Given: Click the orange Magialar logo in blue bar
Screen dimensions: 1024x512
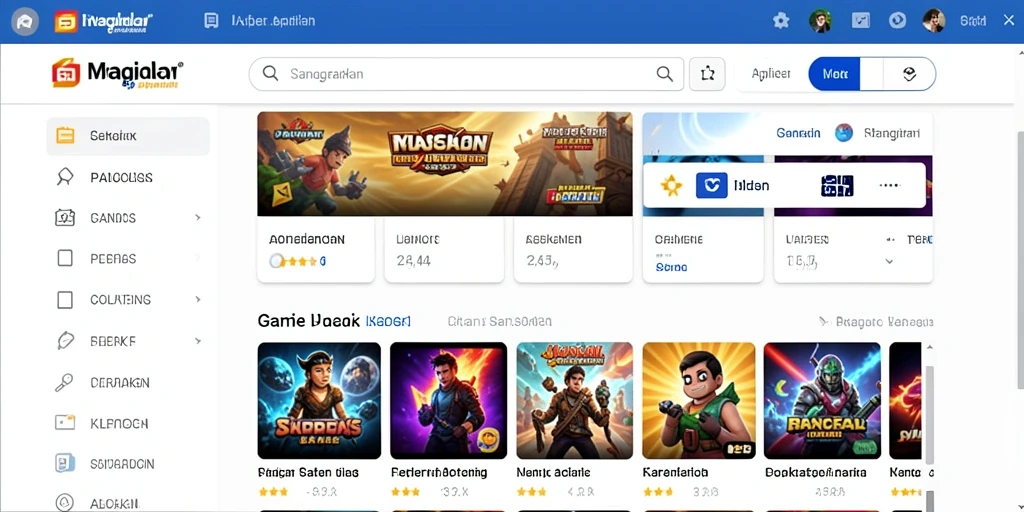Looking at the screenshot, I should click(x=65, y=22).
